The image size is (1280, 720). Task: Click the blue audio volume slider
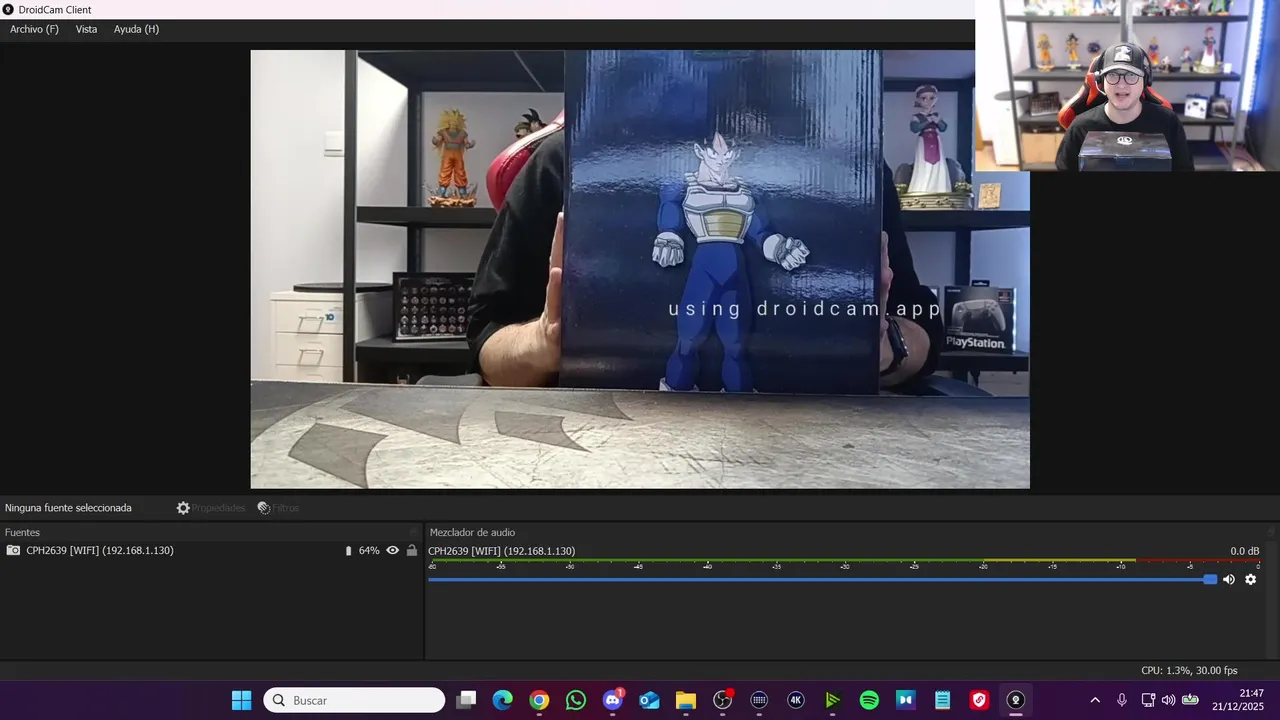(x=822, y=579)
